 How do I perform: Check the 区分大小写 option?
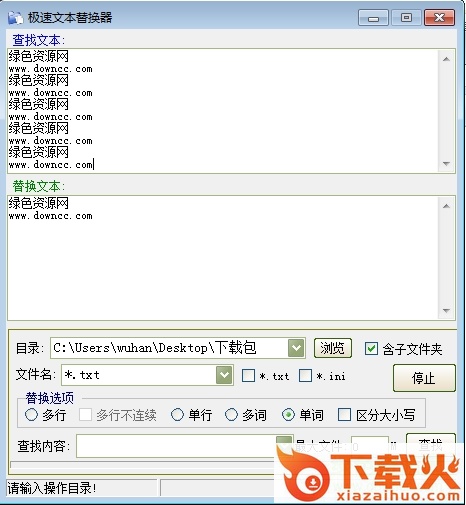pyautogui.click(x=344, y=415)
